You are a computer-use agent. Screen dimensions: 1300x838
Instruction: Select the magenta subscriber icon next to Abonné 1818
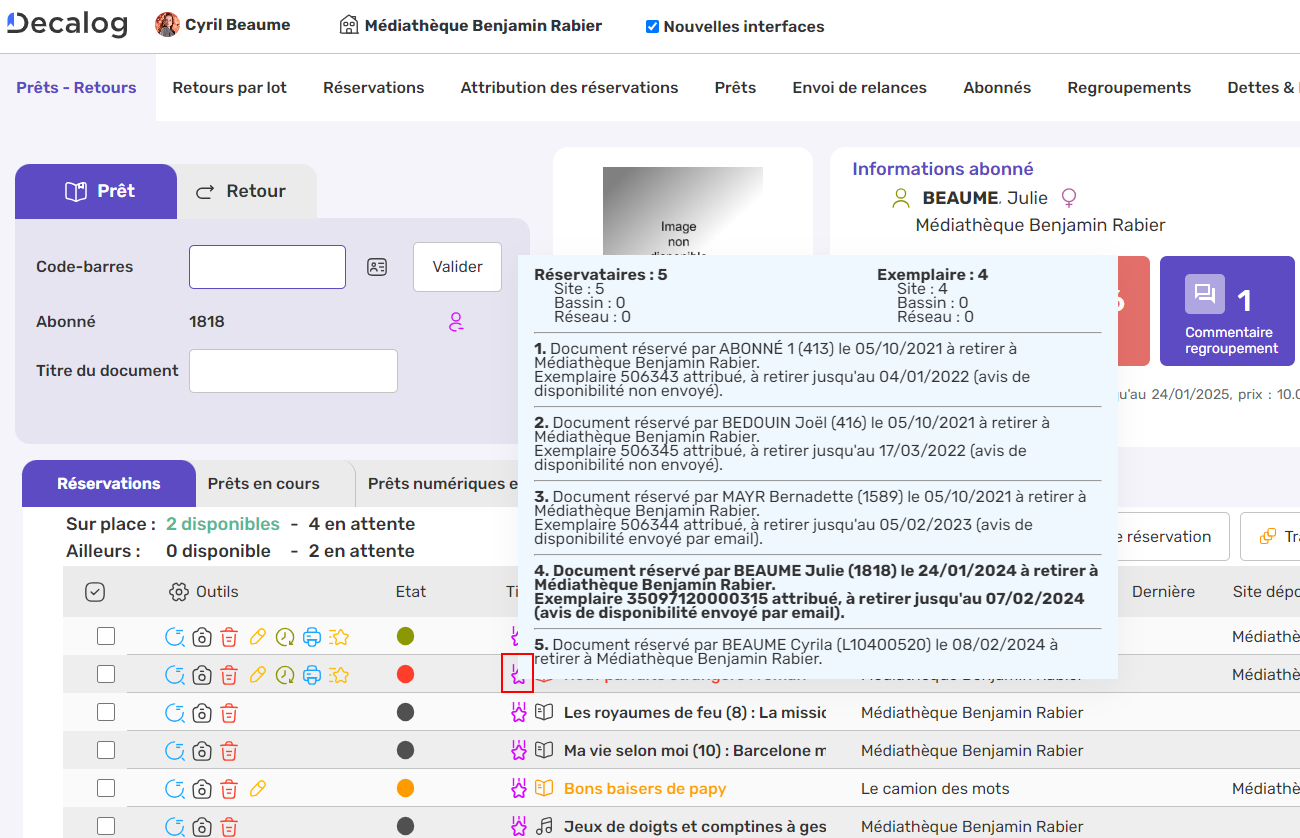[457, 322]
